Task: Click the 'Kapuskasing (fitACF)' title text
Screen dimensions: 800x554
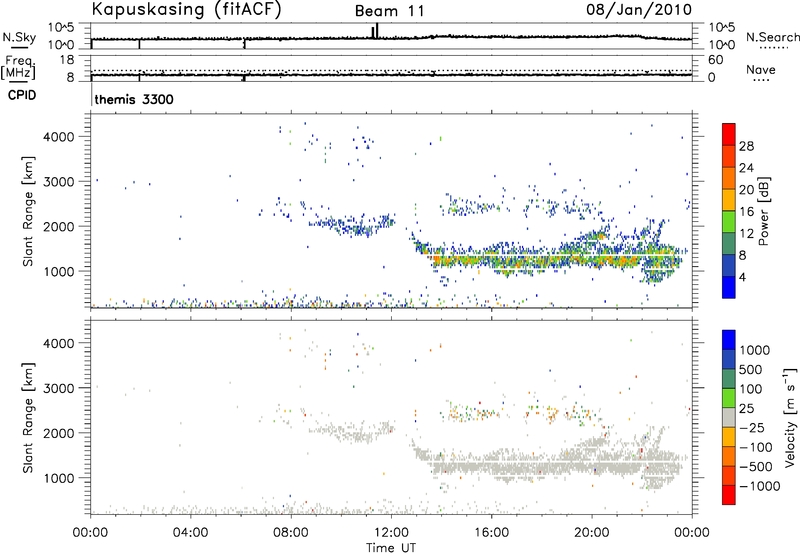Action: coord(186,10)
